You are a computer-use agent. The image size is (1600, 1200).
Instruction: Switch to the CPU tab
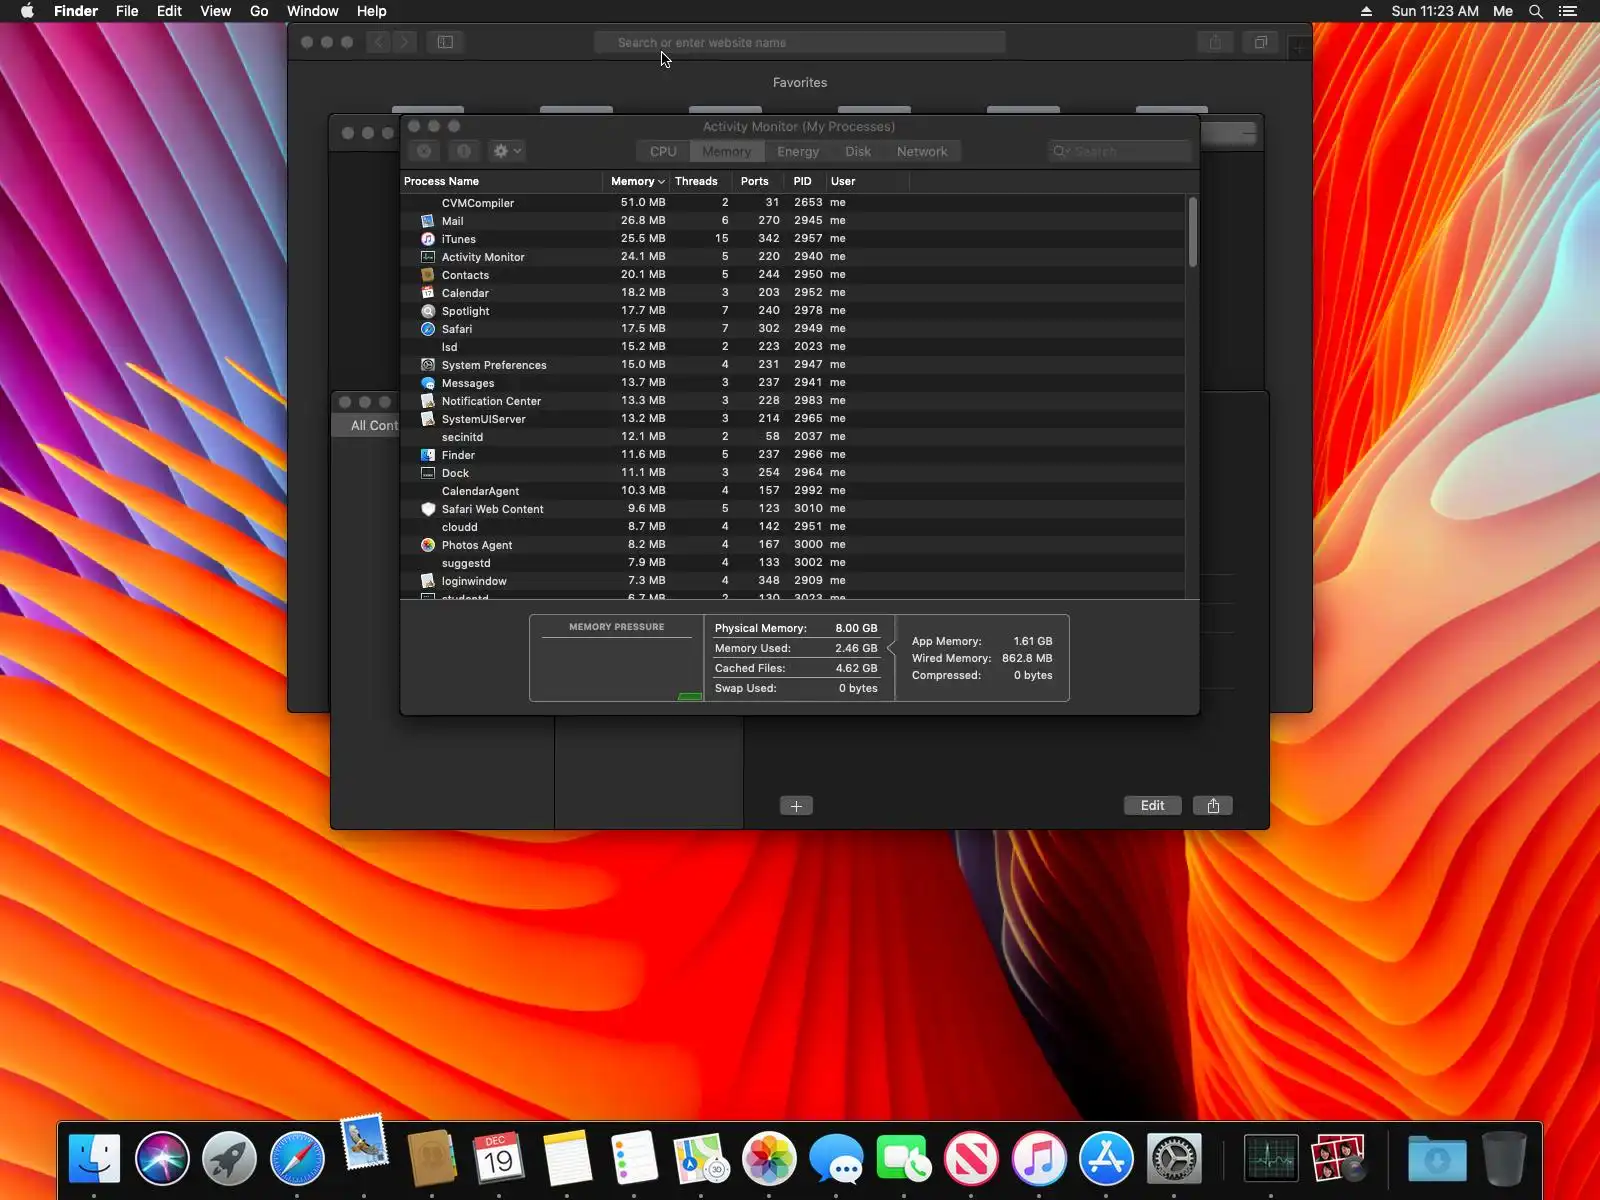coord(663,152)
